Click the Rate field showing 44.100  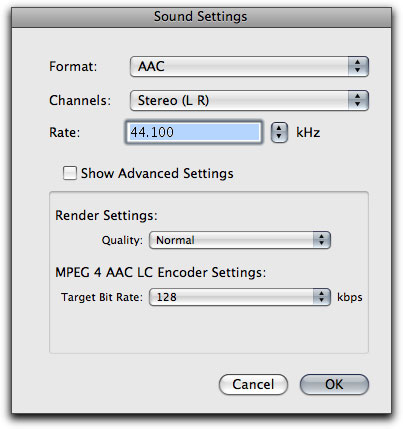click(194, 132)
